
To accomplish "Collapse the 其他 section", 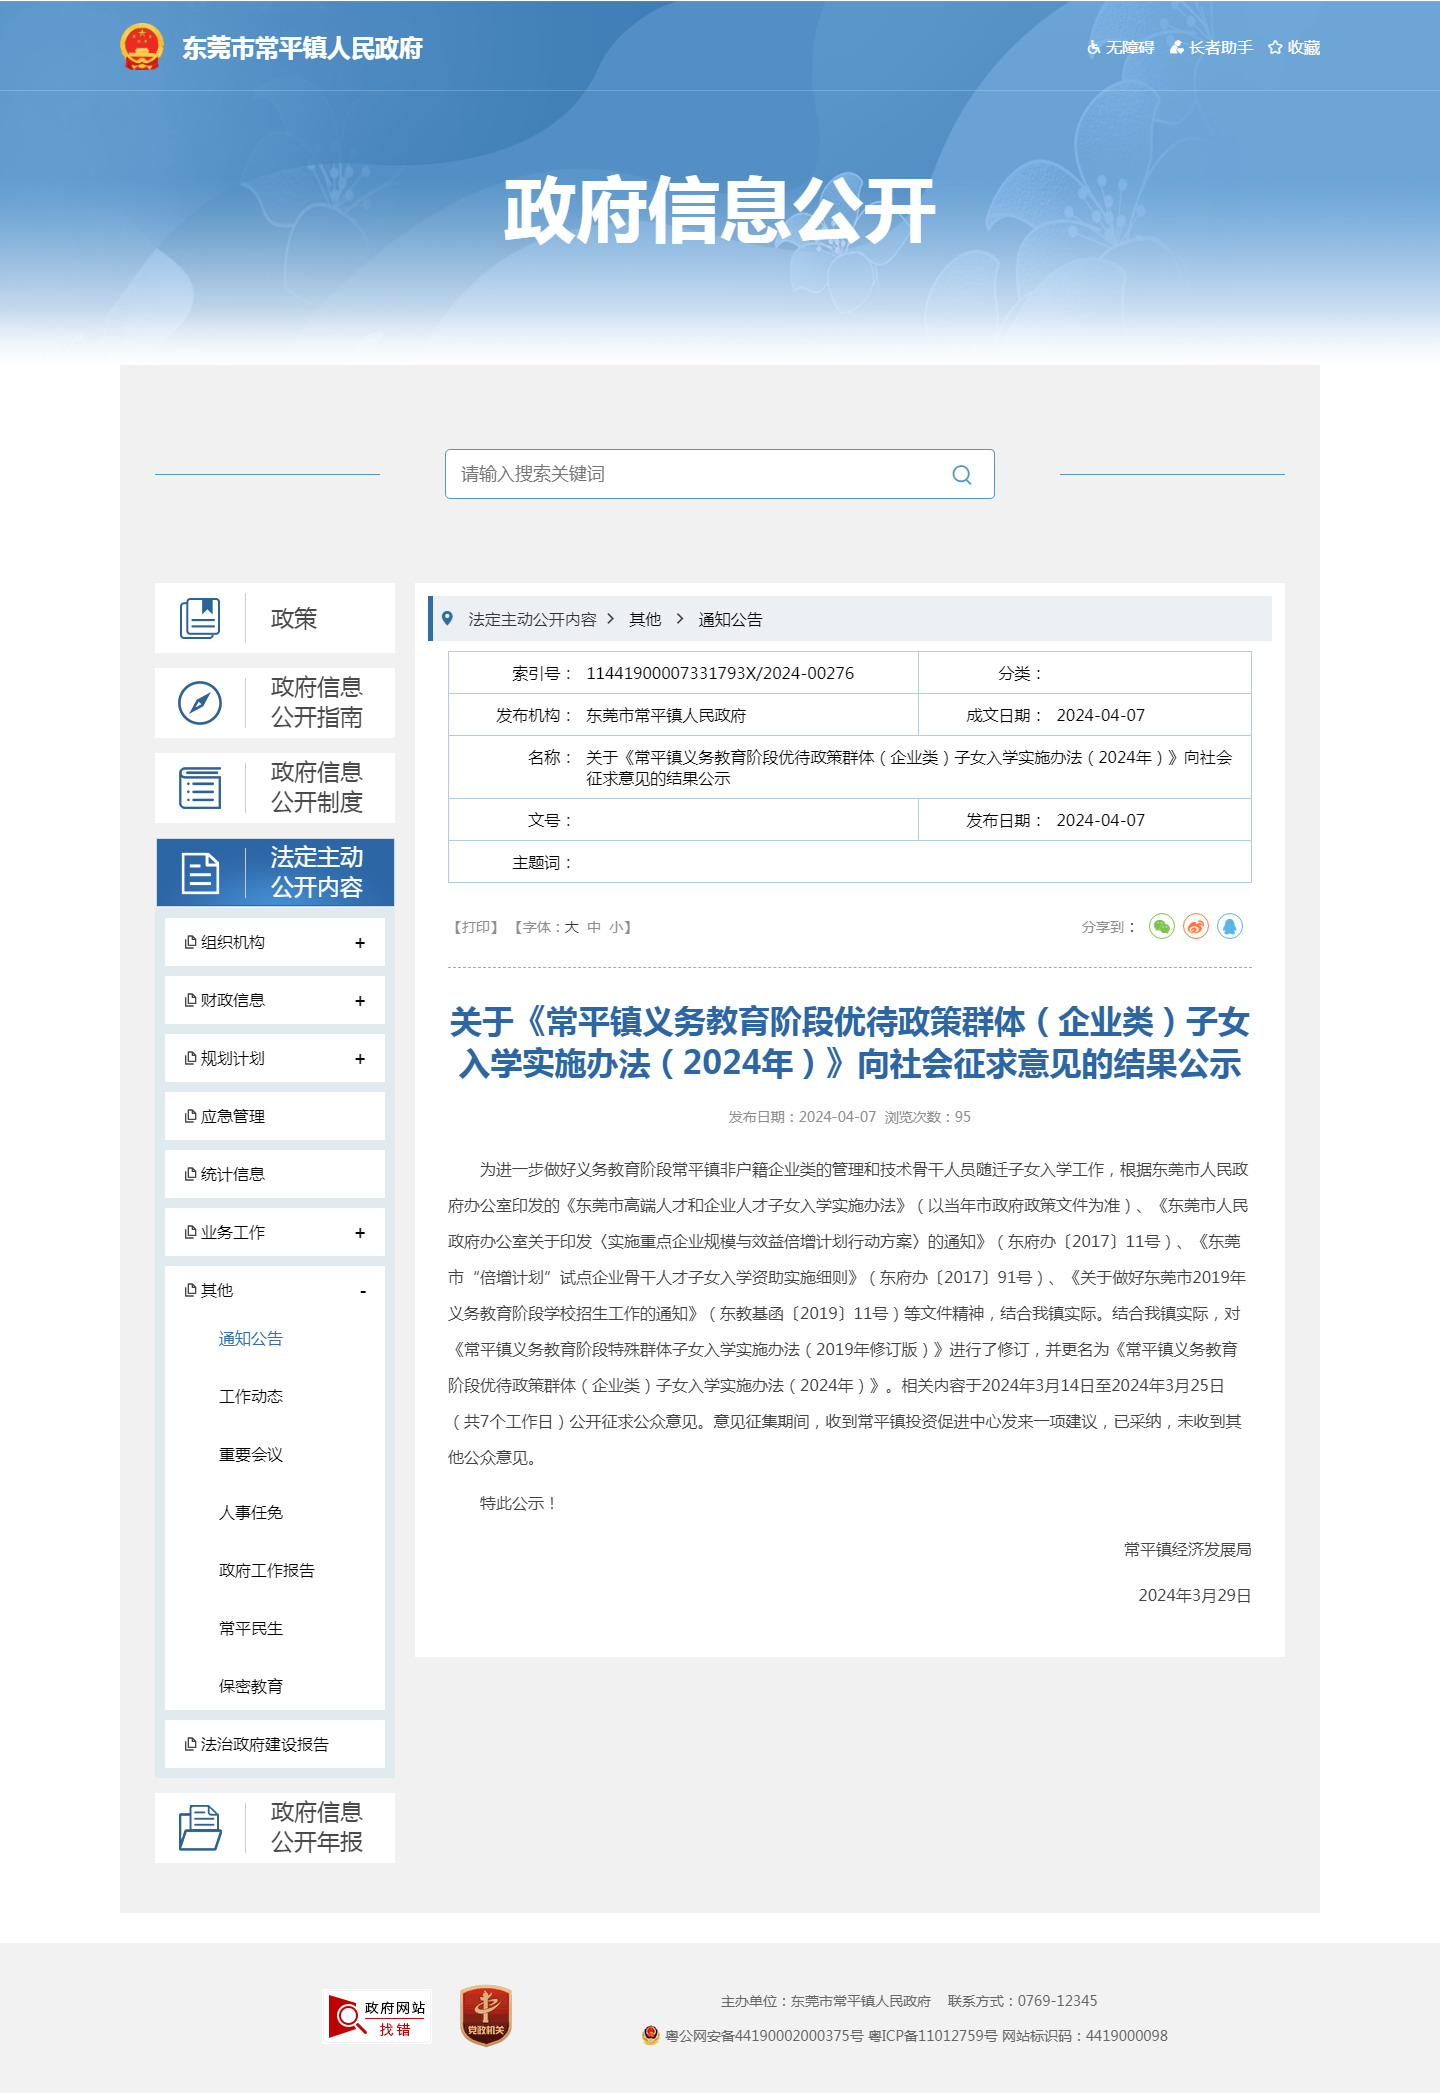I will [362, 1291].
